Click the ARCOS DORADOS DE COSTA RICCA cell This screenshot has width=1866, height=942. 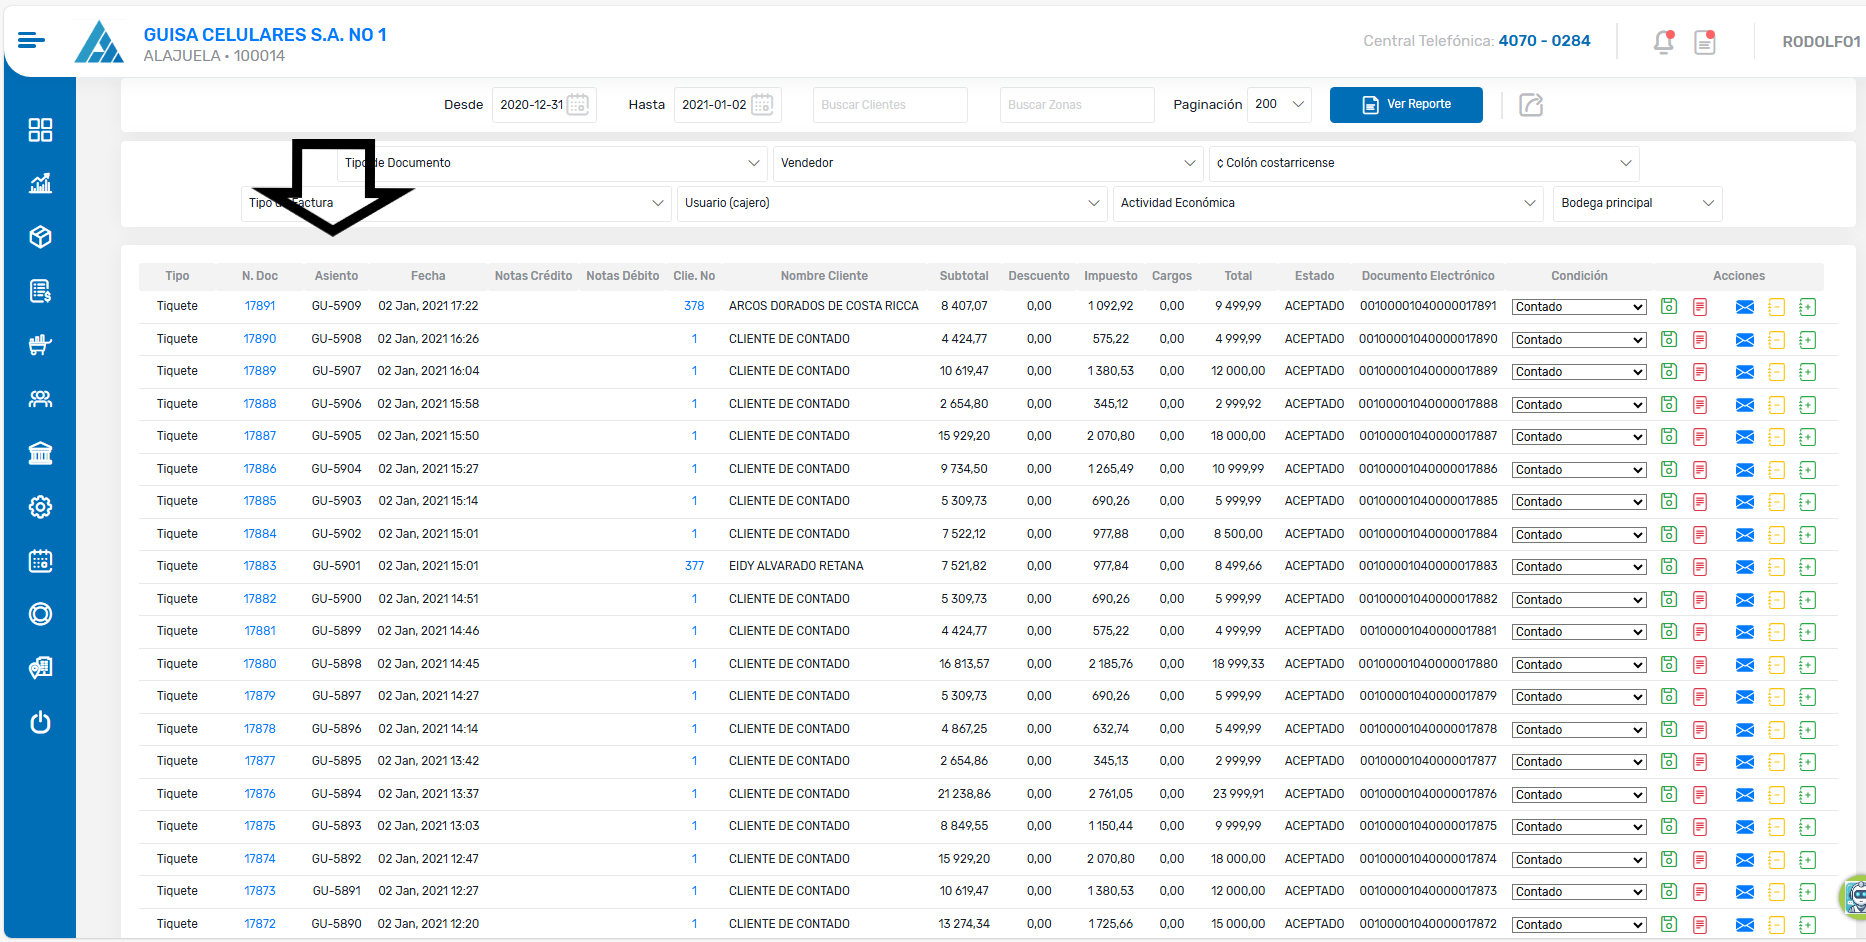pyautogui.click(x=824, y=306)
